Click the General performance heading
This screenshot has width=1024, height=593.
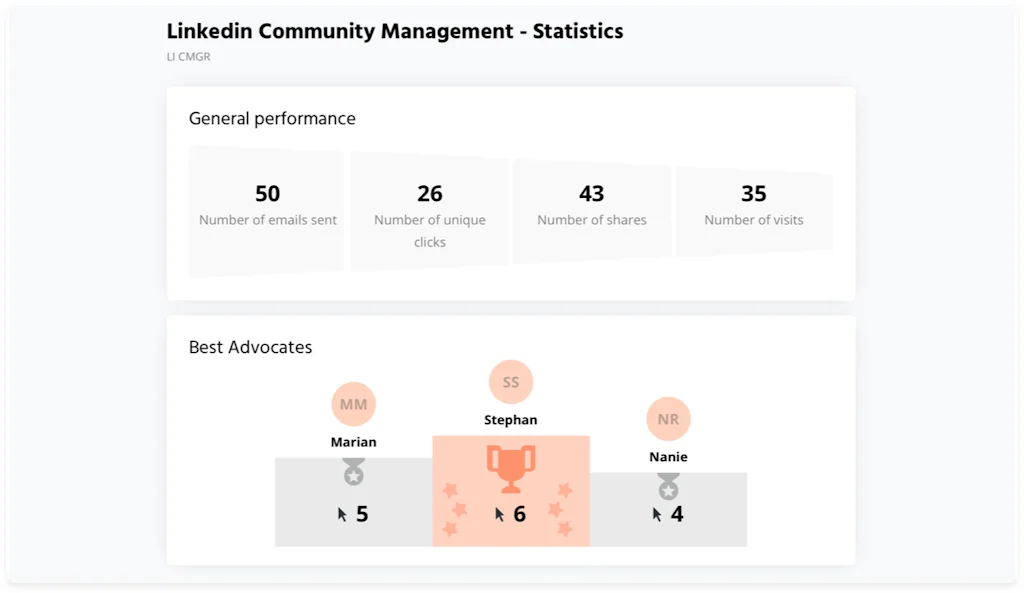tap(272, 118)
